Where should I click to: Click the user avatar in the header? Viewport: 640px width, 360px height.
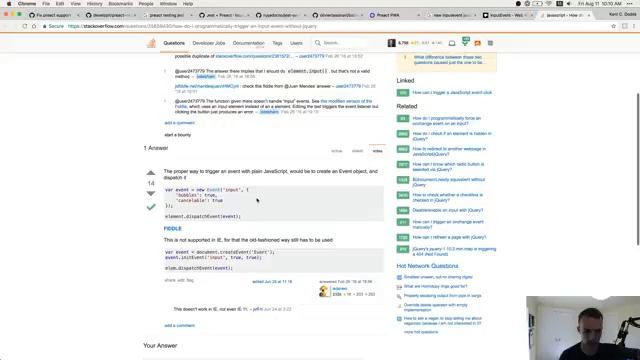click(x=391, y=43)
